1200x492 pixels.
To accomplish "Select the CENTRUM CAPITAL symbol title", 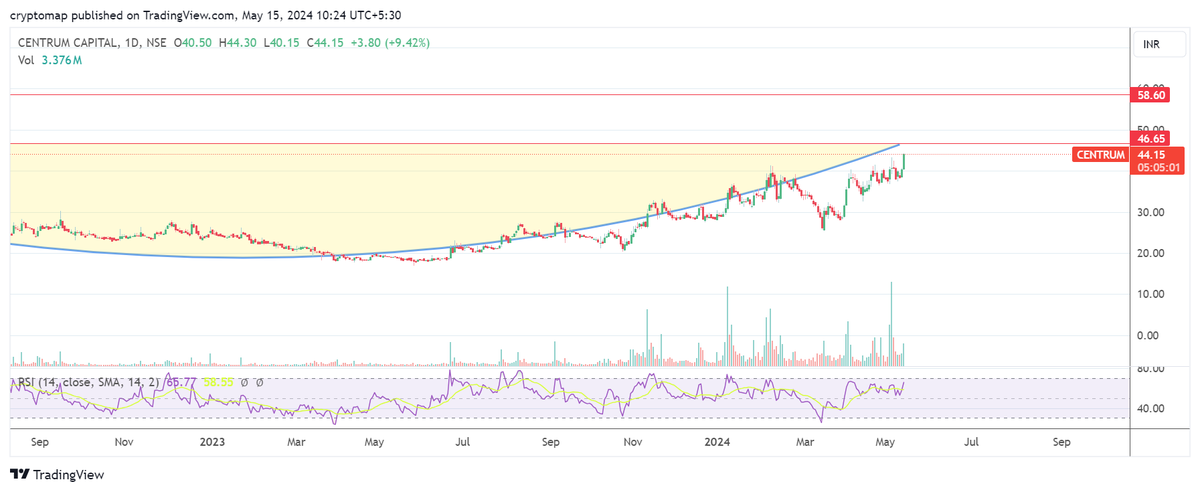I will pyautogui.click(x=69, y=43).
